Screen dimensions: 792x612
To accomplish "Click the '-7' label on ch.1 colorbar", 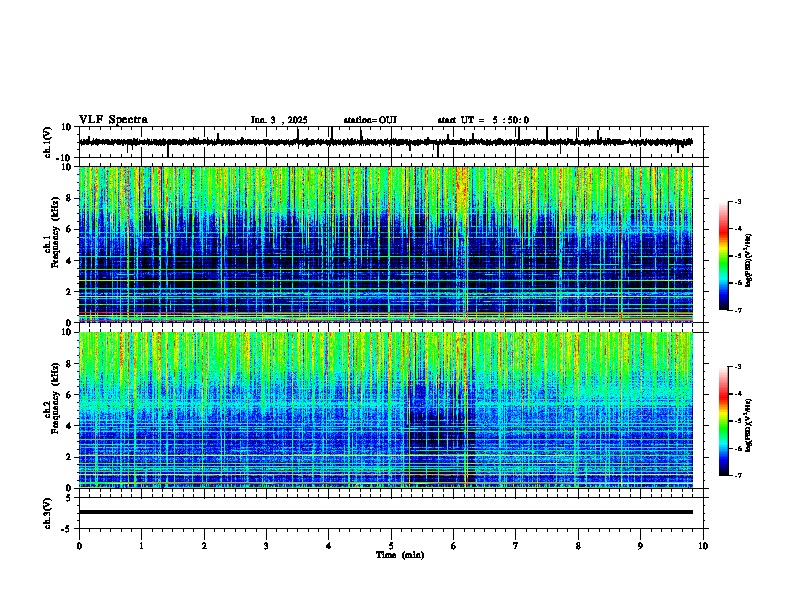I will (x=737, y=310).
